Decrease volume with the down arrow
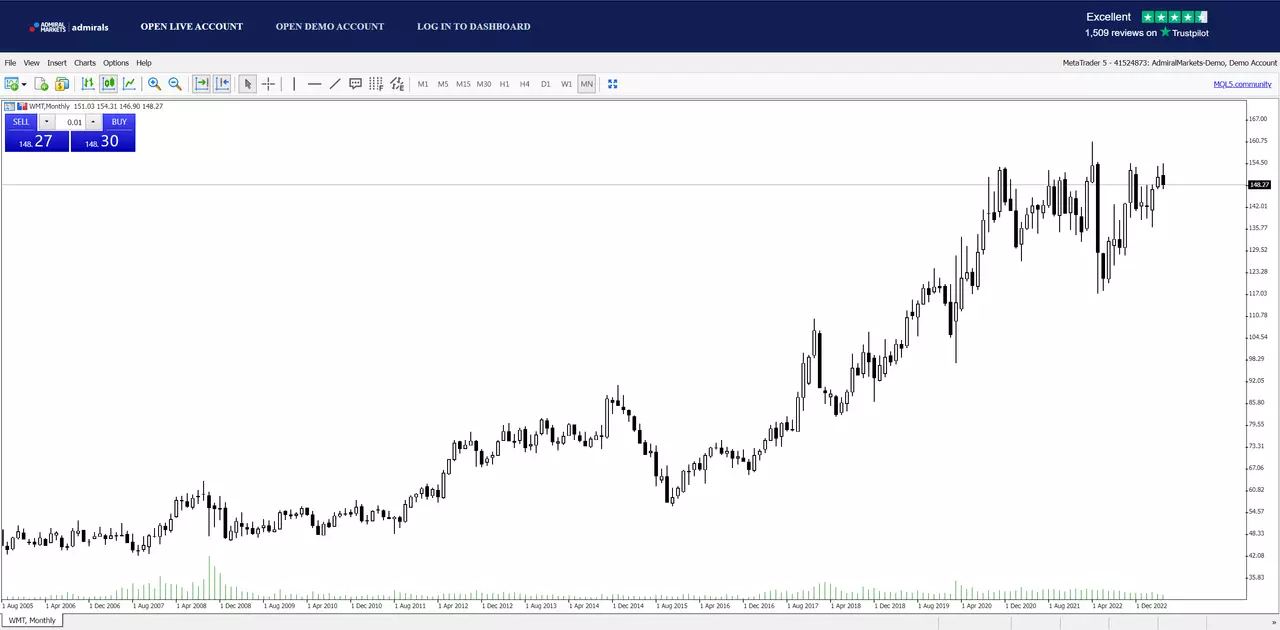Viewport: 1280px width, 630px height. [47, 122]
